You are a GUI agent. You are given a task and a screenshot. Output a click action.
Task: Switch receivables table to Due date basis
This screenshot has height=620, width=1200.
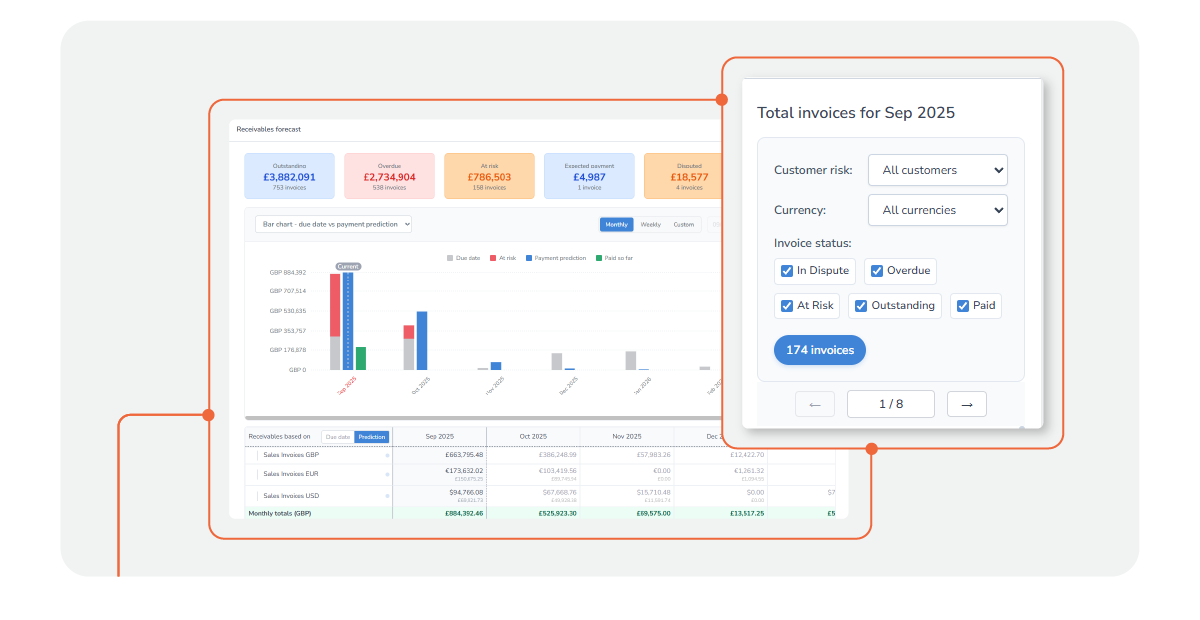337,437
